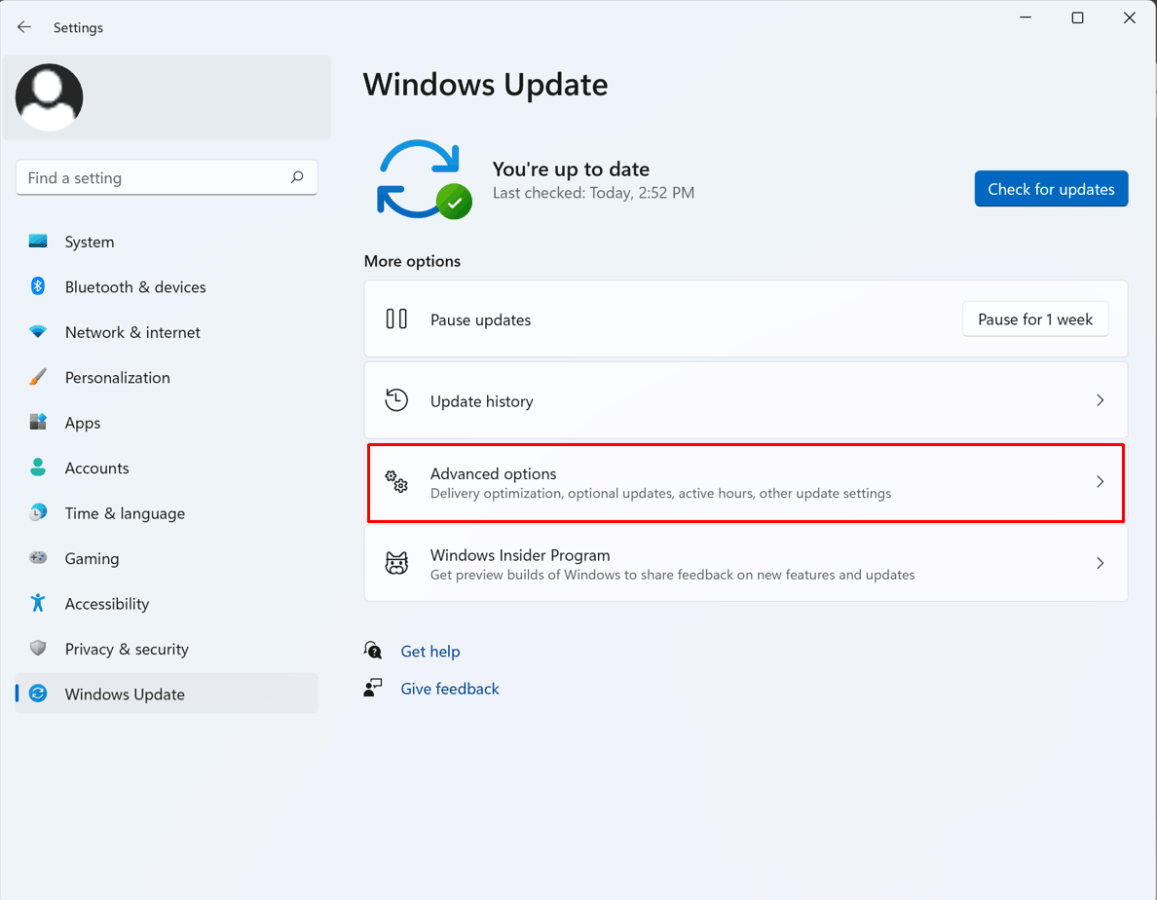Expand Update history
Viewport: 1157px width, 900px height.
tap(746, 400)
